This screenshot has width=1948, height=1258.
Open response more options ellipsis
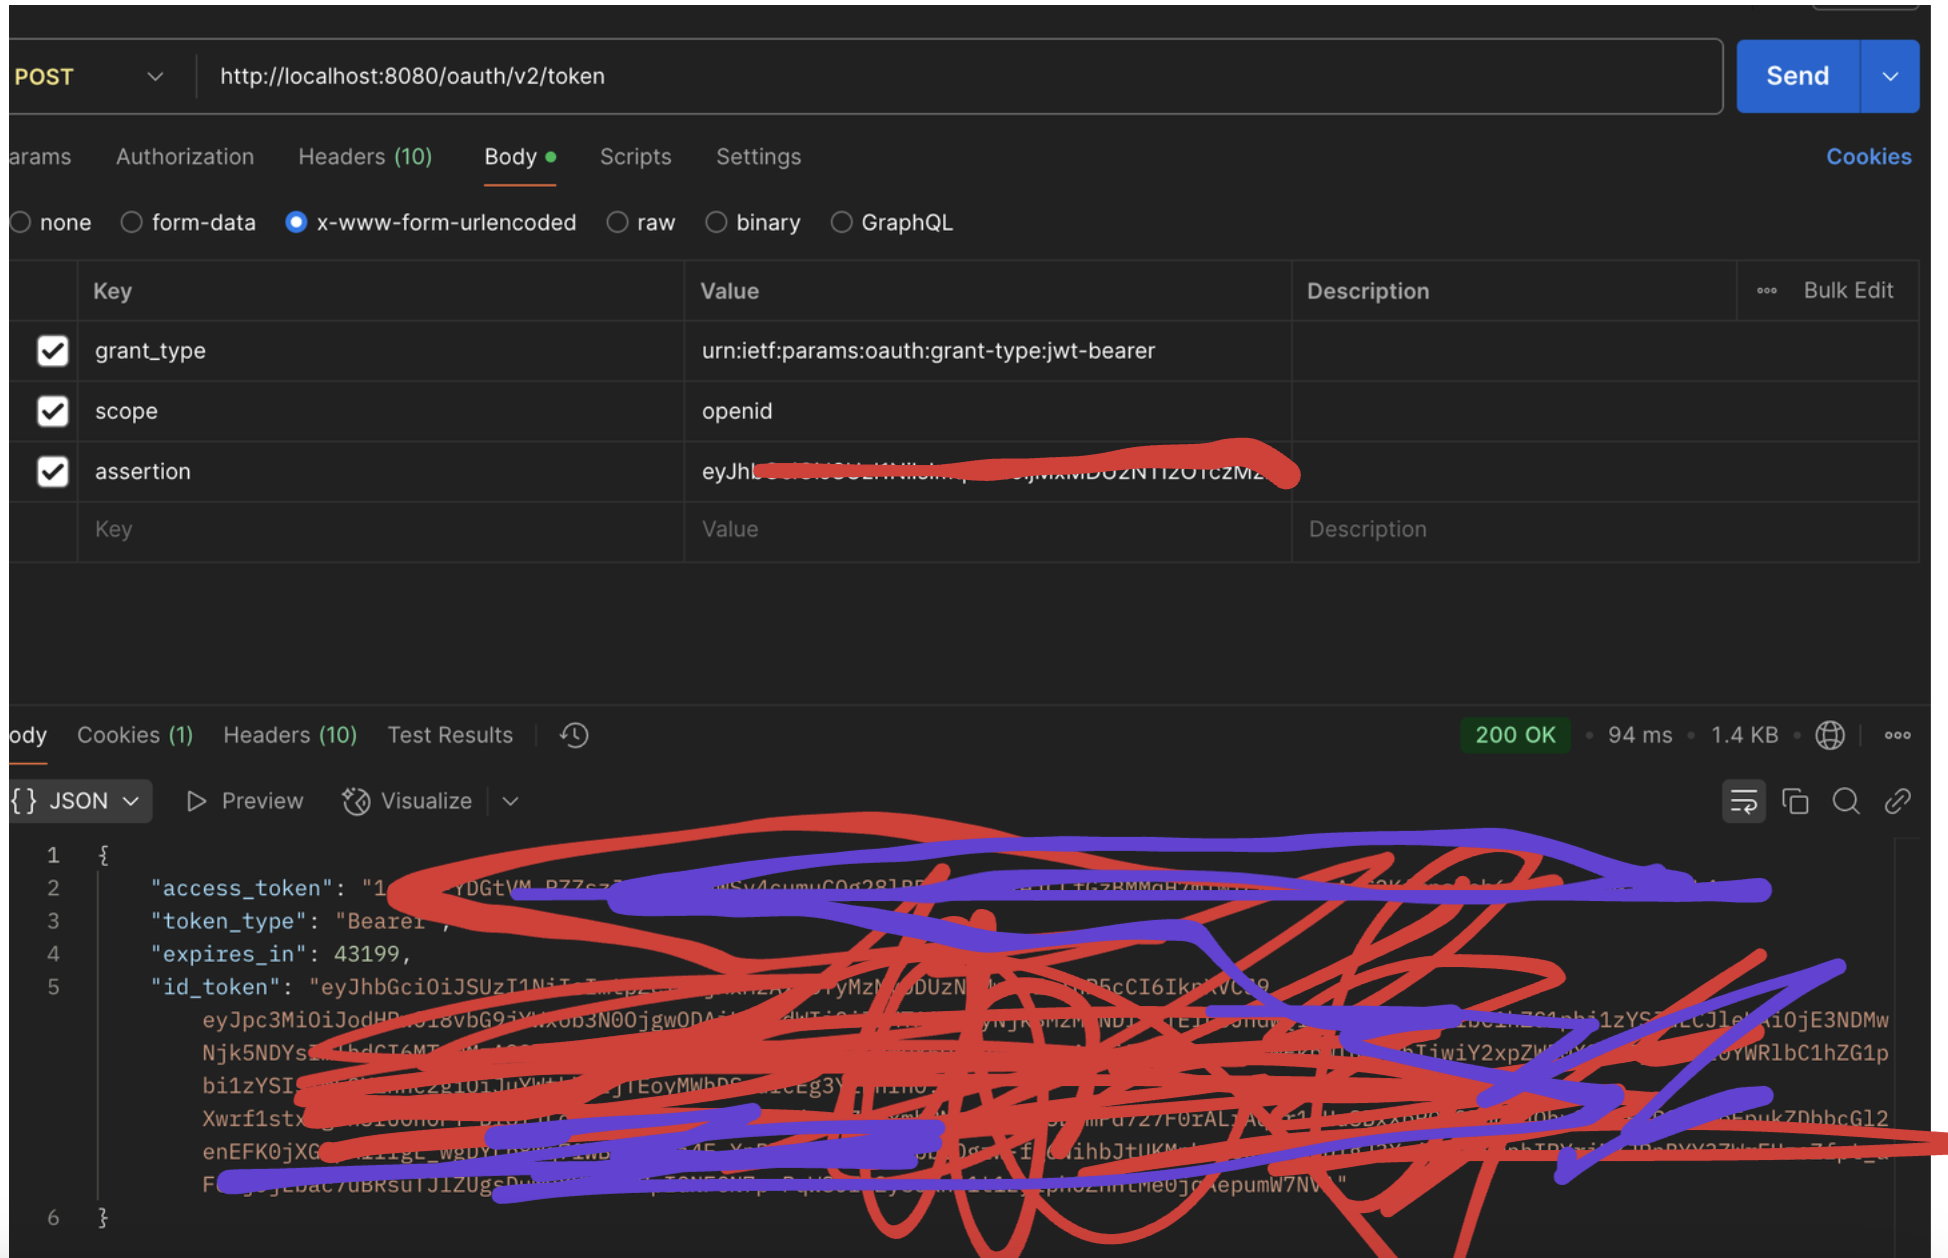pyautogui.click(x=1897, y=735)
